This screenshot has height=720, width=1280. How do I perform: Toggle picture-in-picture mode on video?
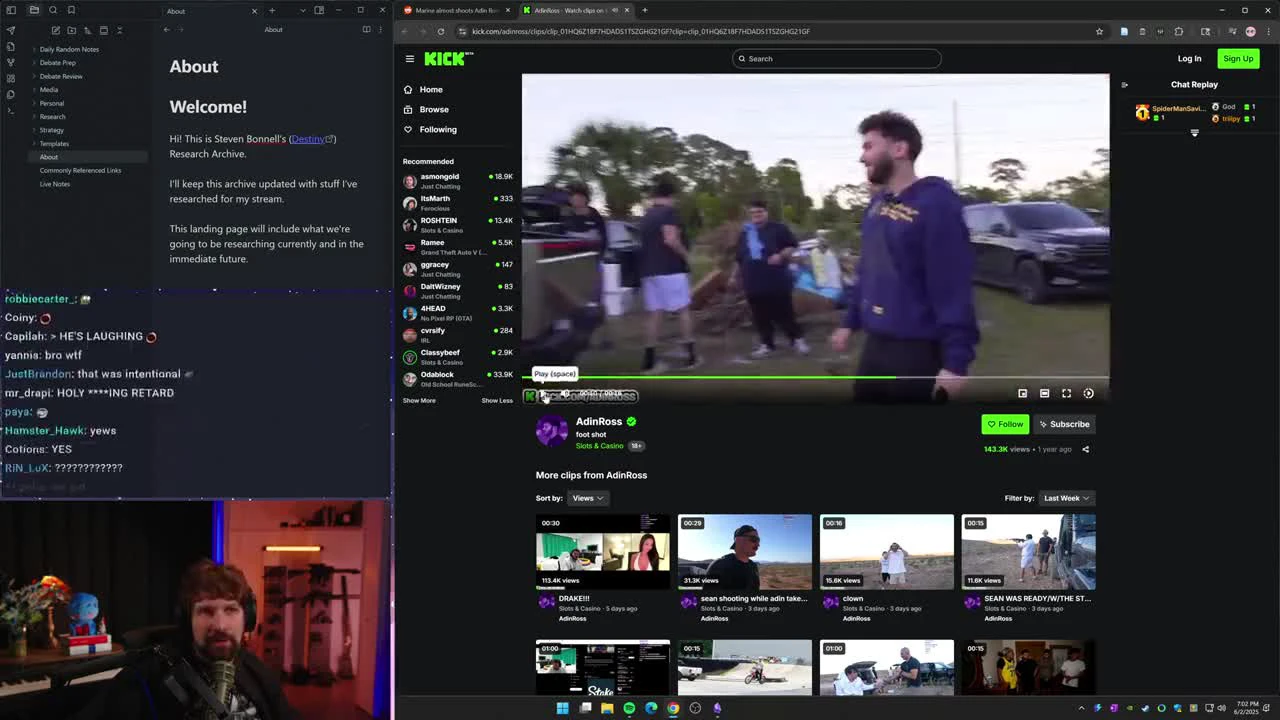[1022, 393]
